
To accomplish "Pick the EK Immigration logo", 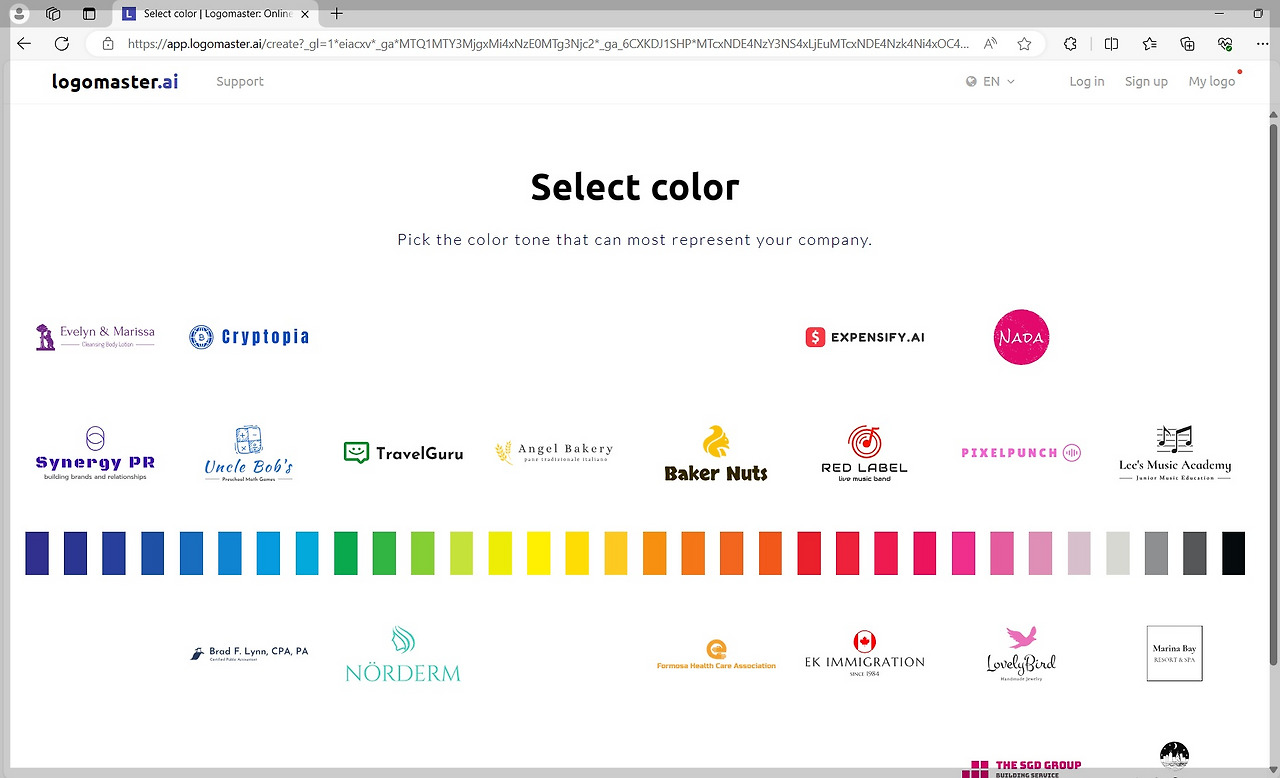I will click(x=865, y=654).
